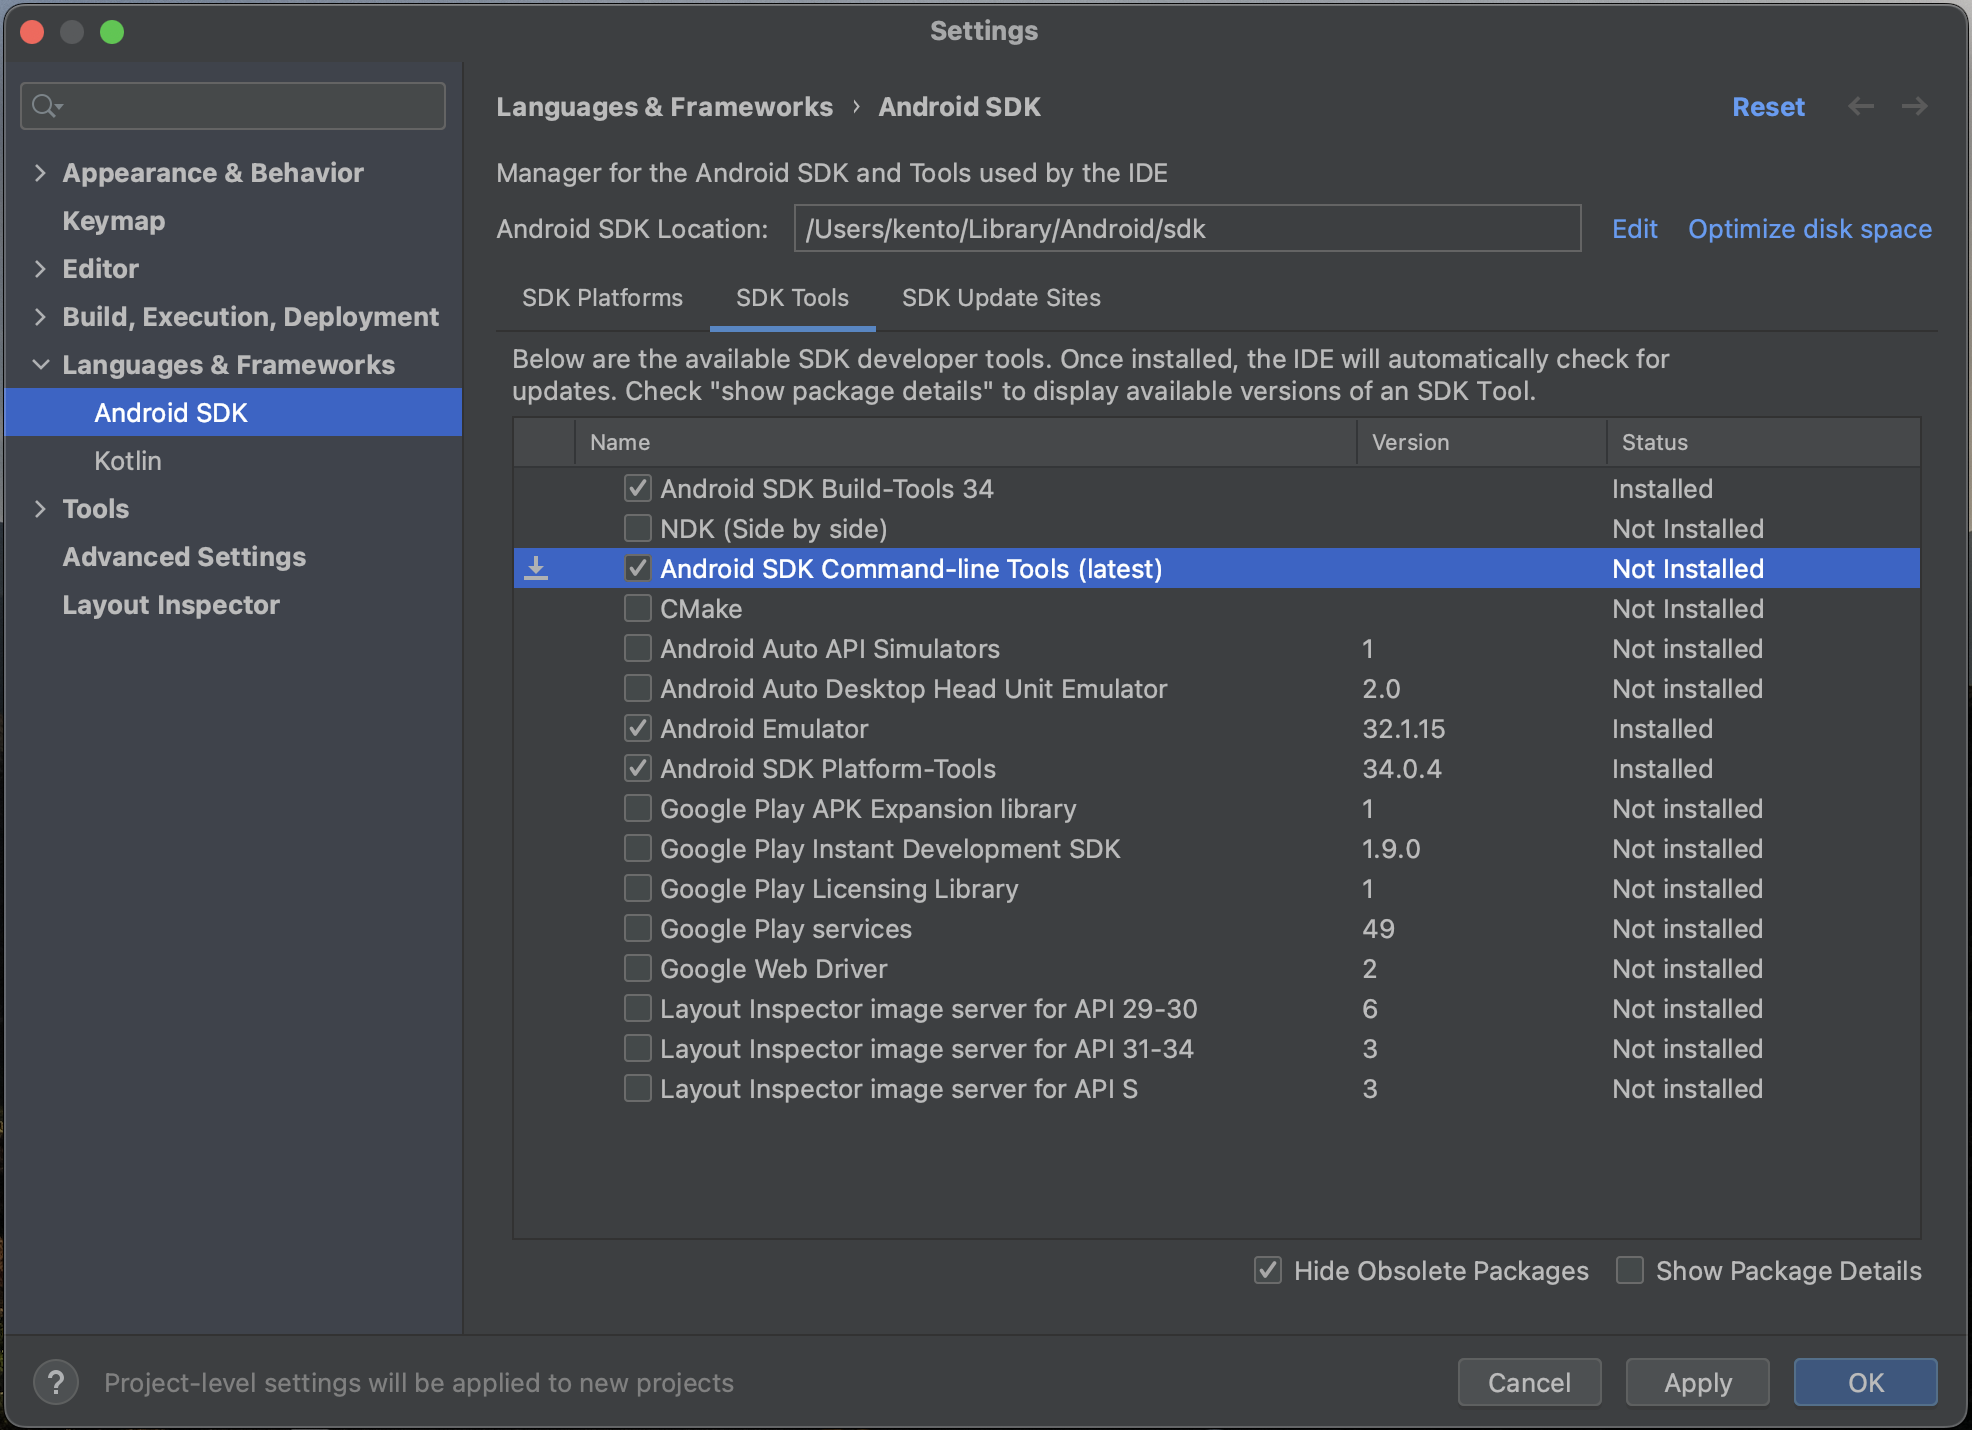Screen dimensions: 1972x1430
Task: Check the CMake checkbox
Action: 637,608
